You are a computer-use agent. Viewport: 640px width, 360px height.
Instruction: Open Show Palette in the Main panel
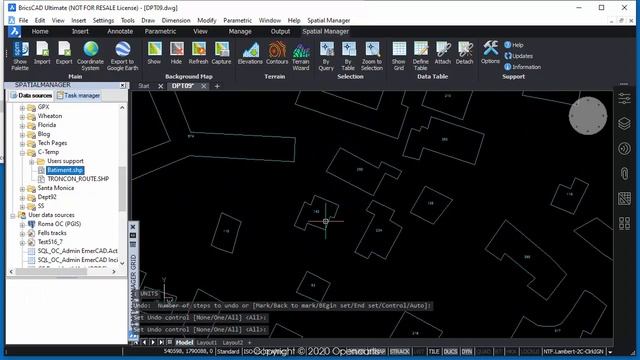[x=20, y=56]
